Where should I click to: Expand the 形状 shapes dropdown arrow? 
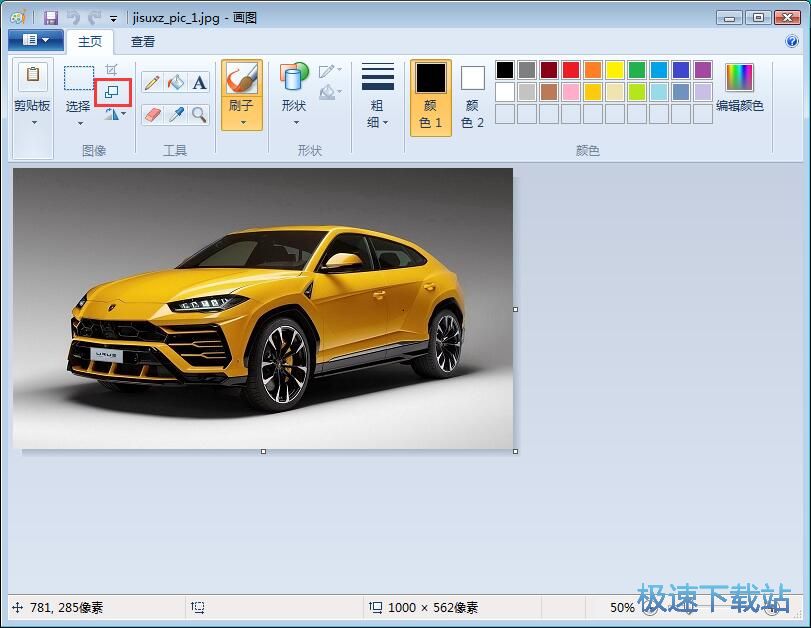coord(296,123)
